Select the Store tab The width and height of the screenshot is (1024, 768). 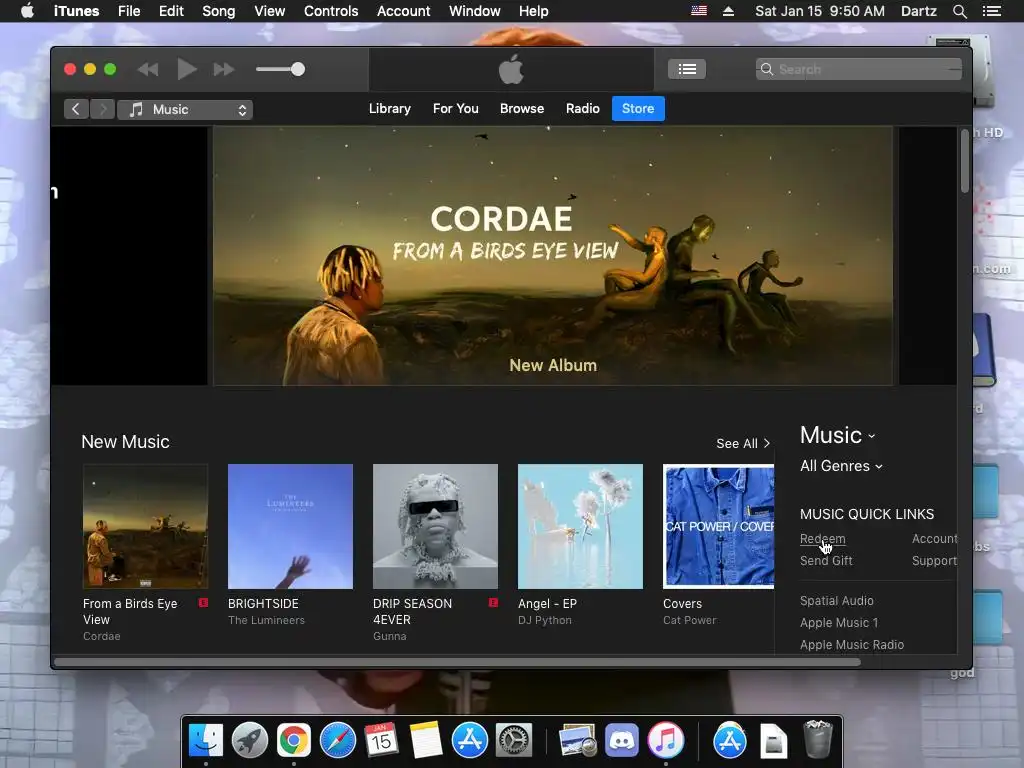pyautogui.click(x=638, y=108)
